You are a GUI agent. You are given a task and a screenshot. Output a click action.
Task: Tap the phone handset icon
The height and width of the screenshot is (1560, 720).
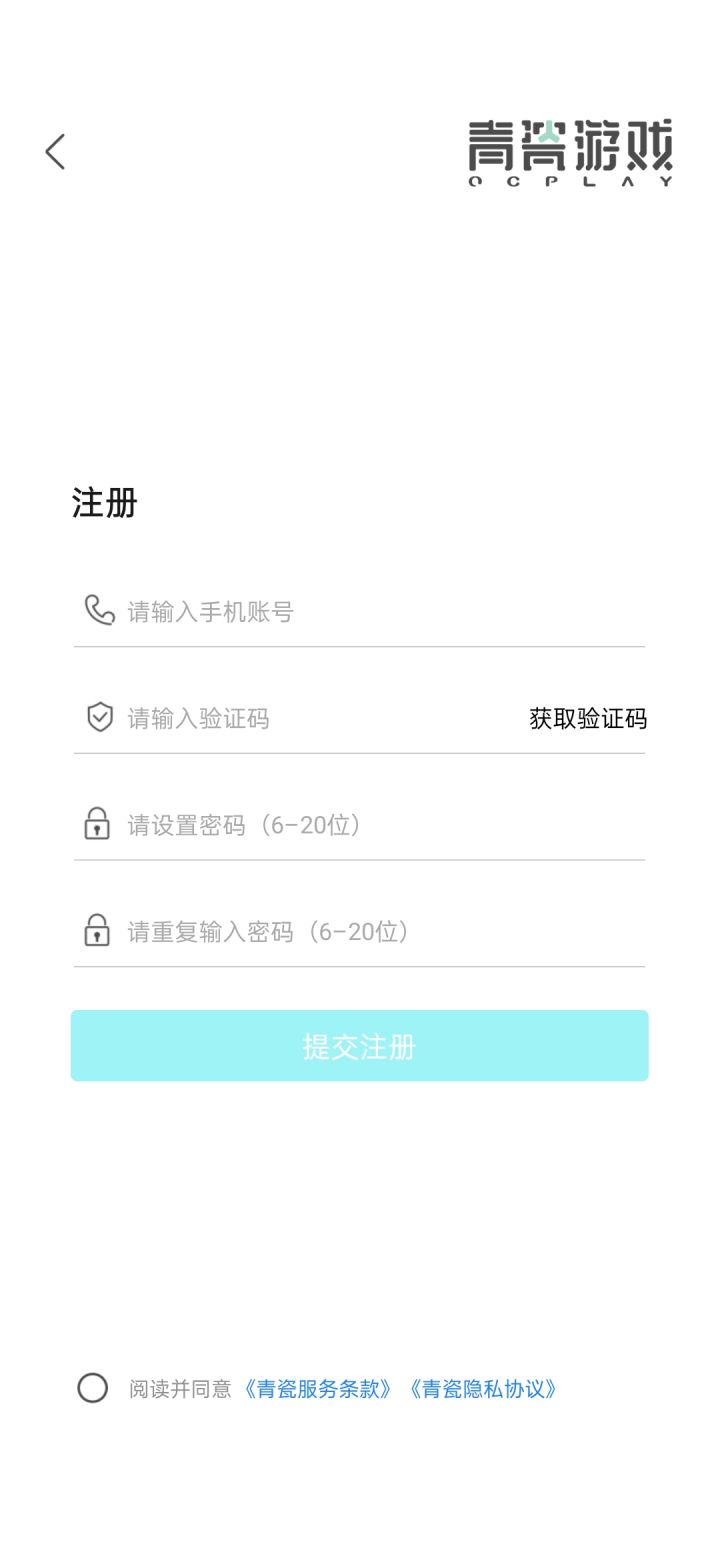point(99,610)
